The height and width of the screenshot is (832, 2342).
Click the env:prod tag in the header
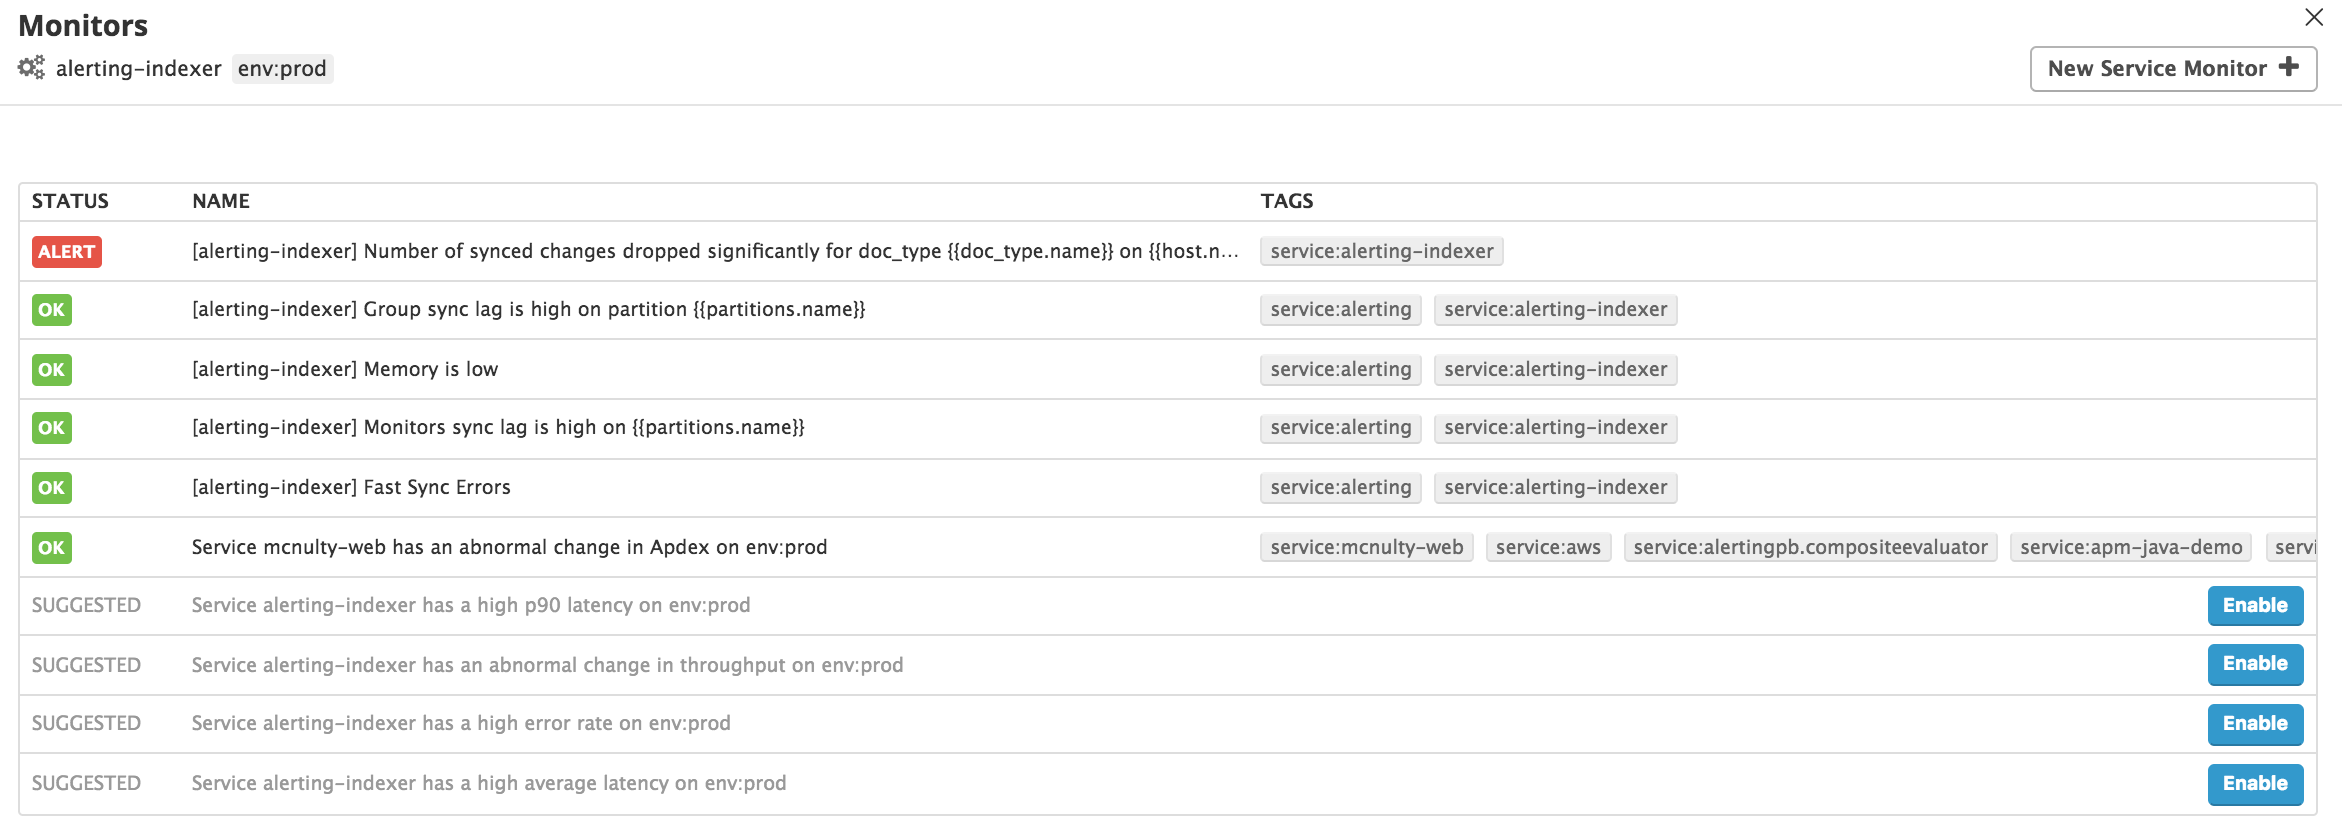point(282,69)
